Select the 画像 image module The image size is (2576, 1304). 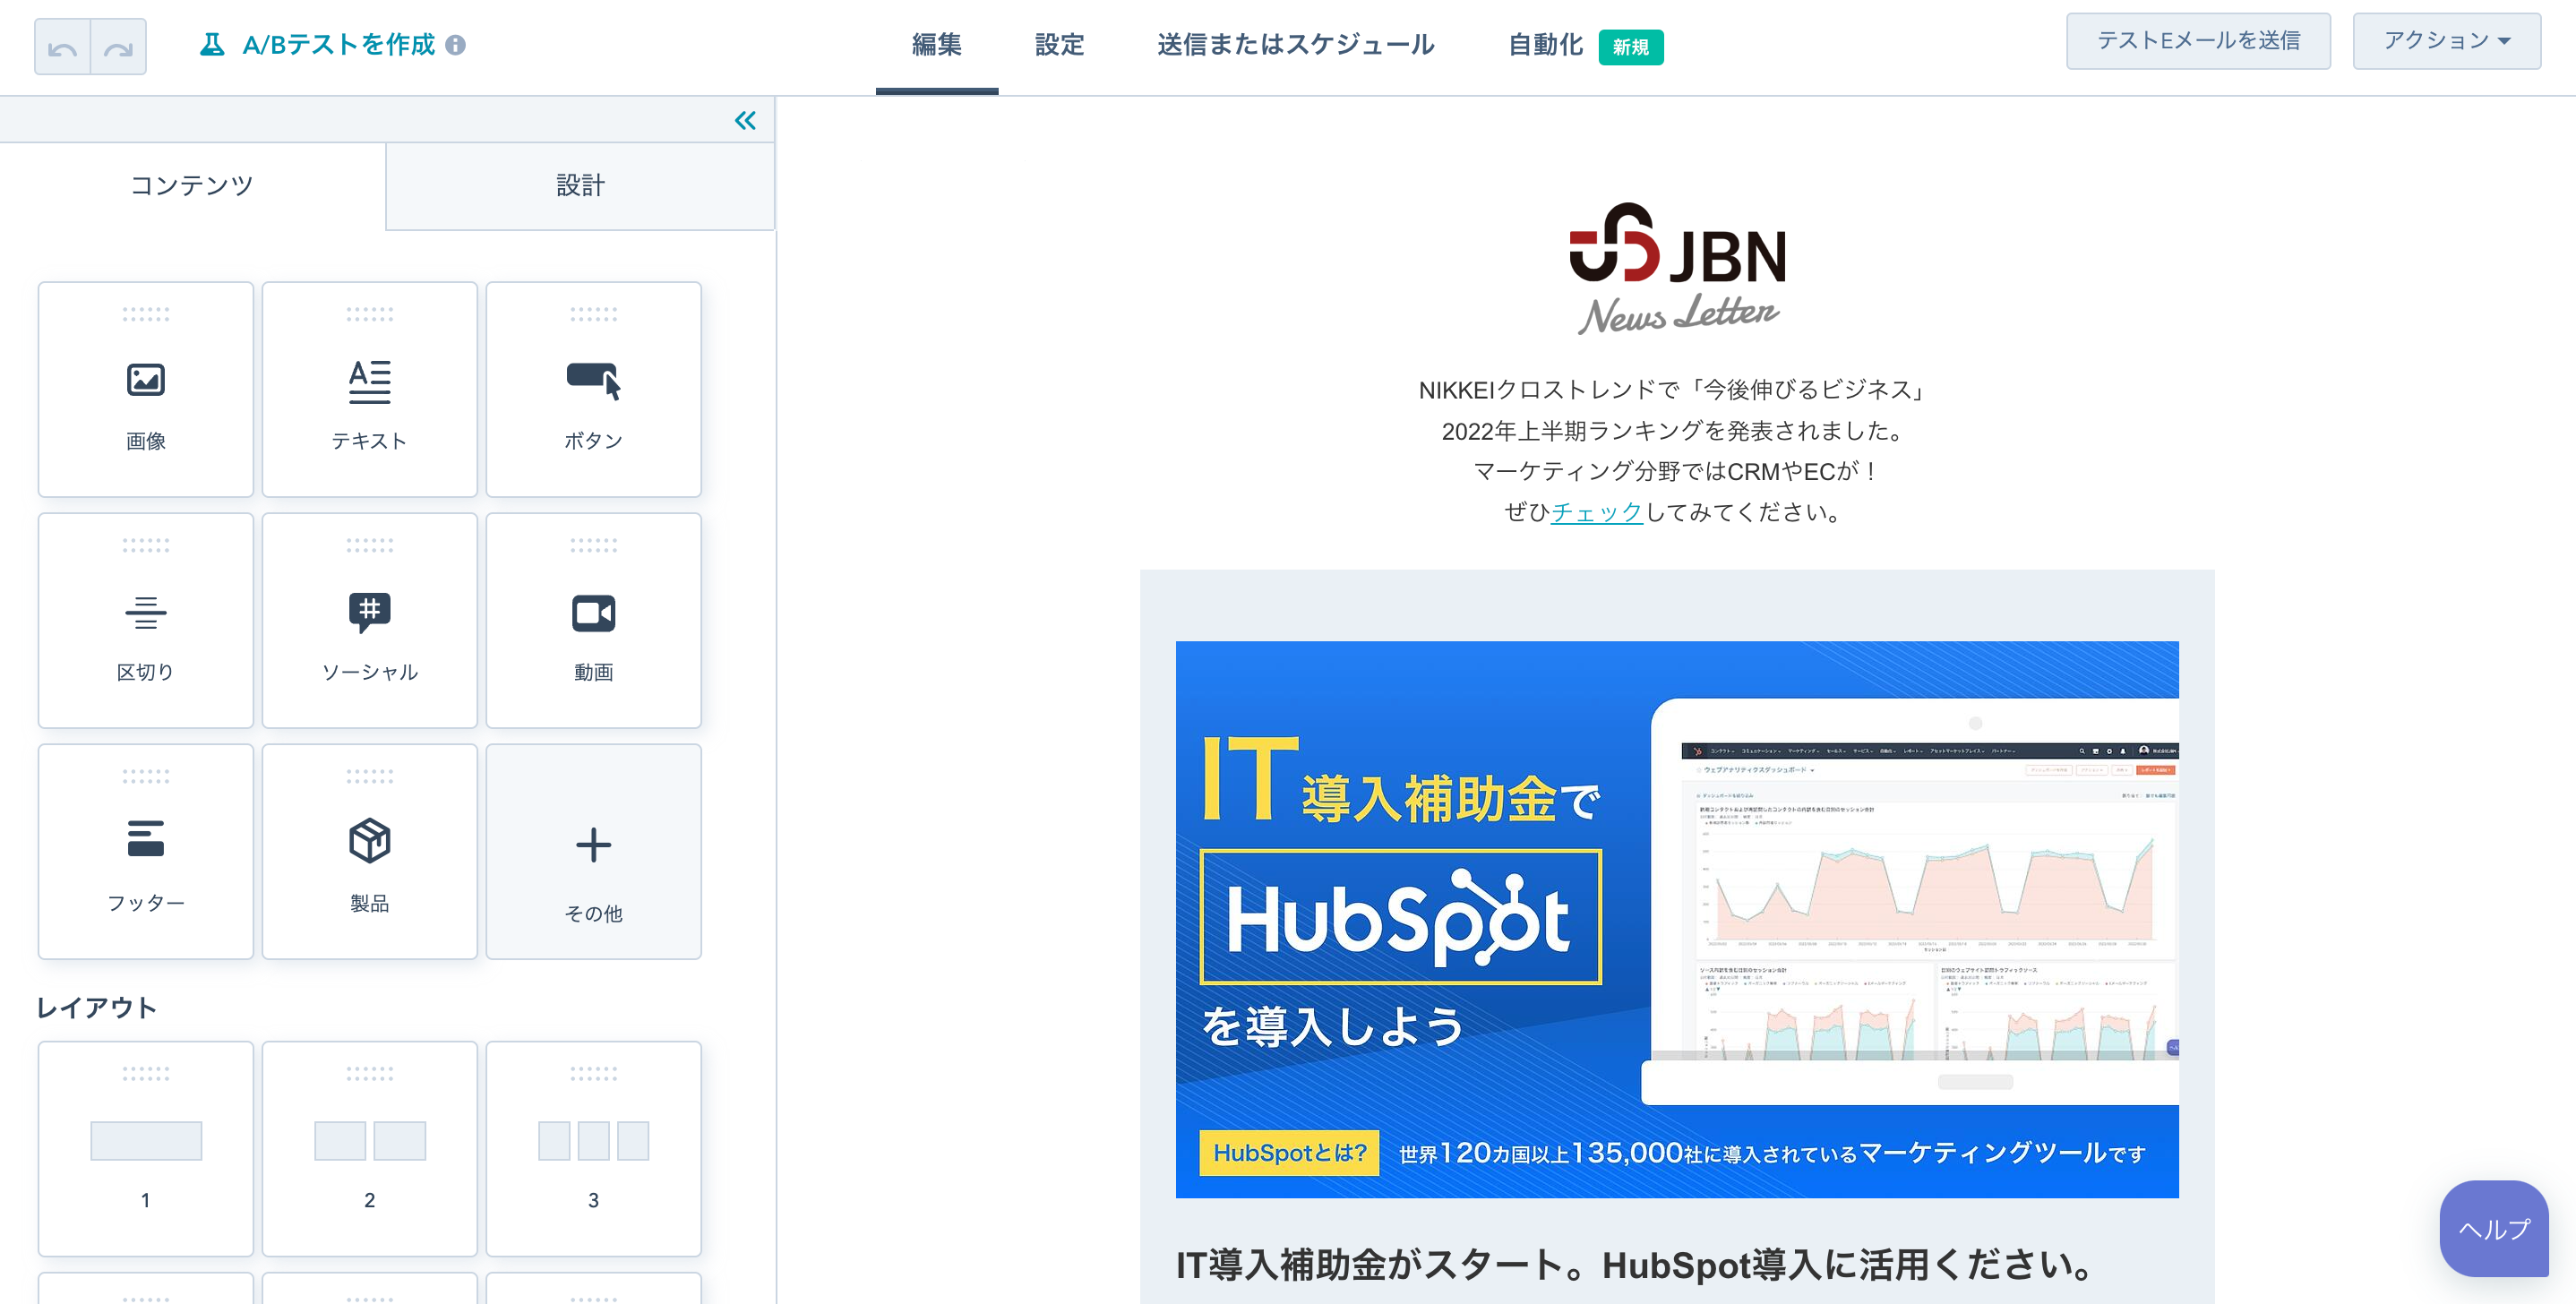click(146, 389)
